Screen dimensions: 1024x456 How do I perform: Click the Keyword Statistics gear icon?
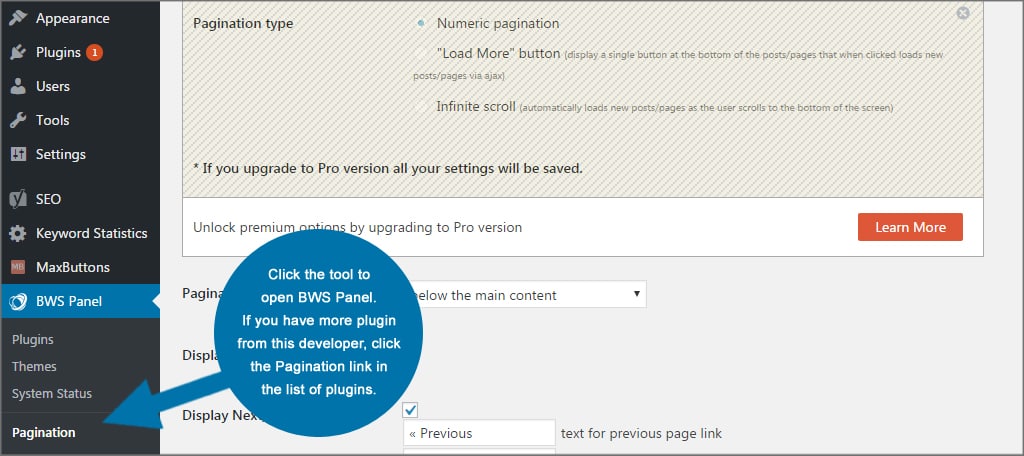click(18, 233)
